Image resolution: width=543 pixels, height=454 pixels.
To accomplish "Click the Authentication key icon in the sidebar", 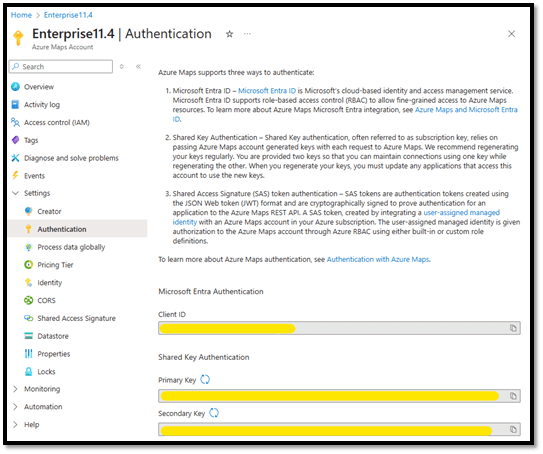I will pyautogui.click(x=29, y=229).
